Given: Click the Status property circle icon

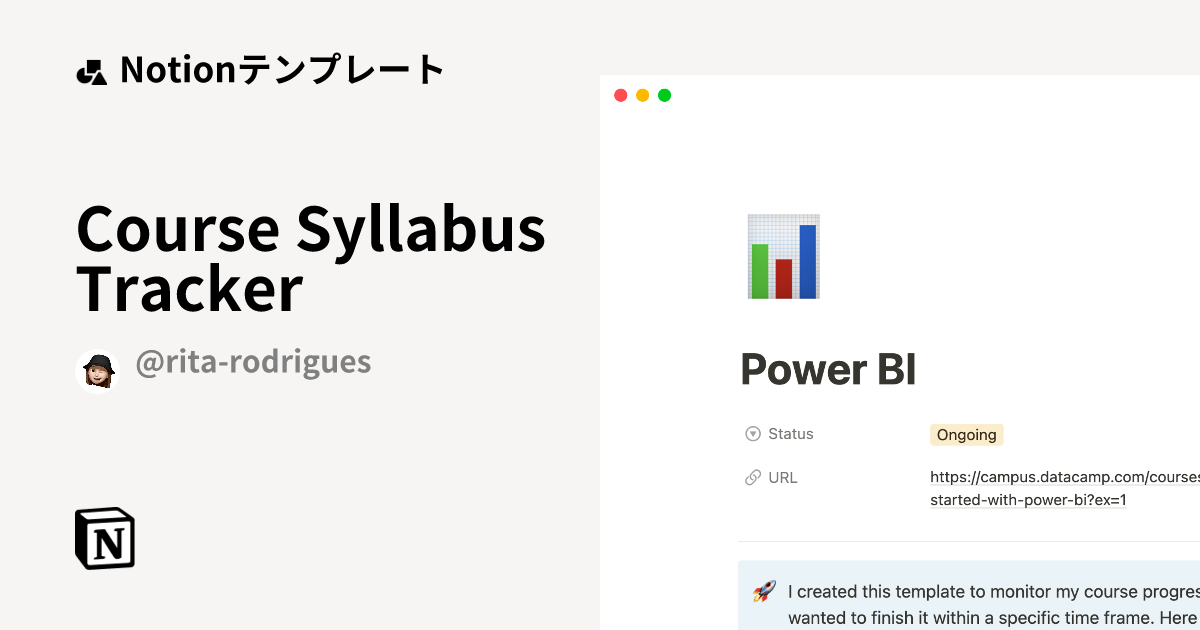Looking at the screenshot, I should (752, 433).
